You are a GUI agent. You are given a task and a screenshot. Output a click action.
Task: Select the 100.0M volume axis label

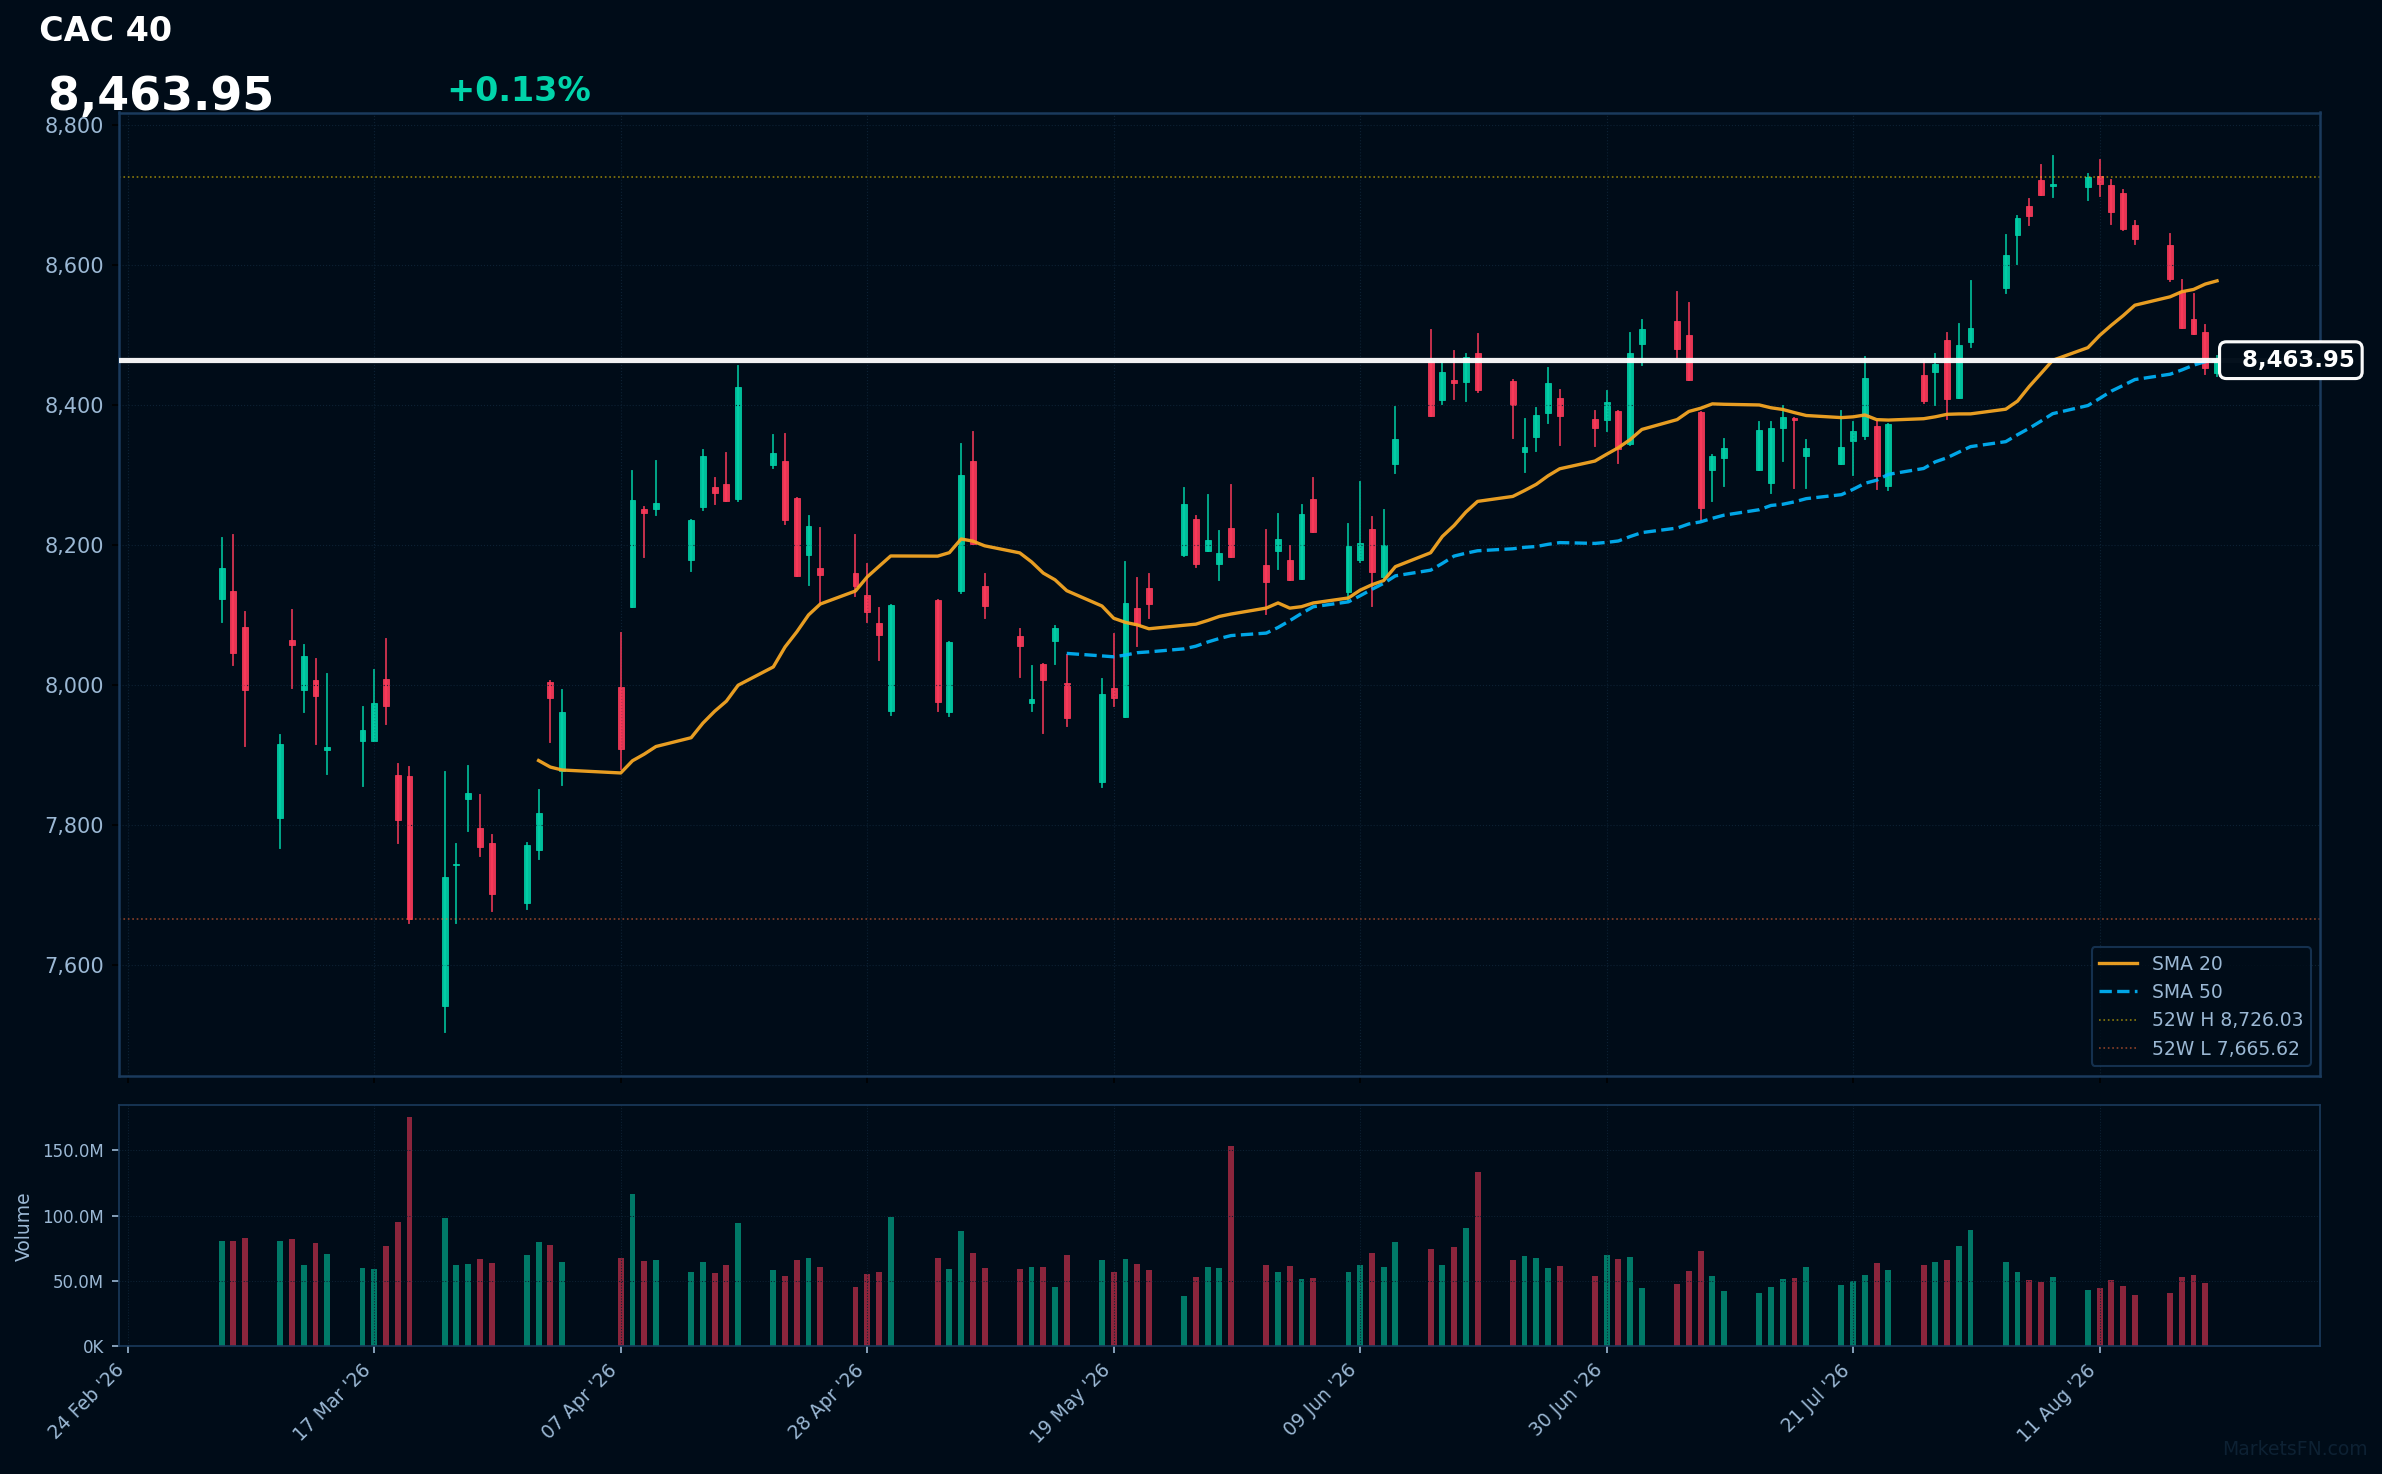pos(73,1217)
